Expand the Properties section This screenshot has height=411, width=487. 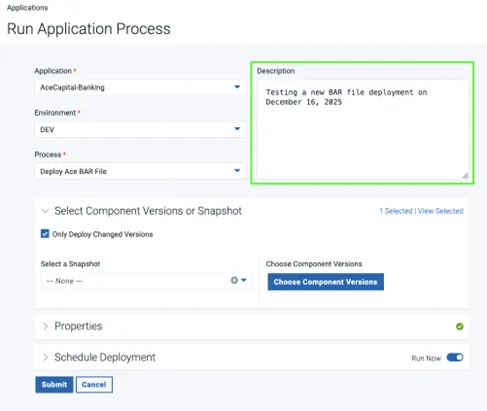pyautogui.click(x=45, y=326)
